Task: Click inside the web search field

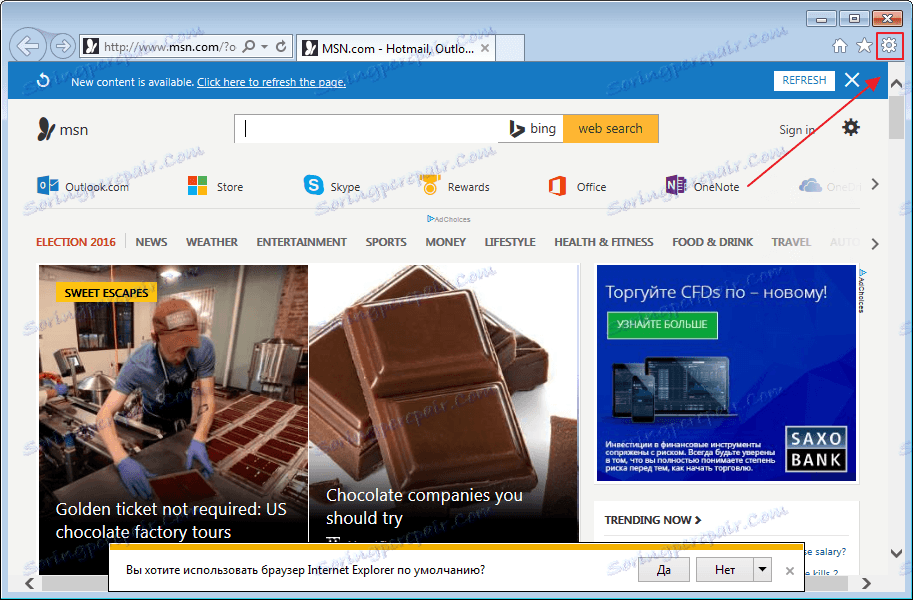Action: coord(370,128)
